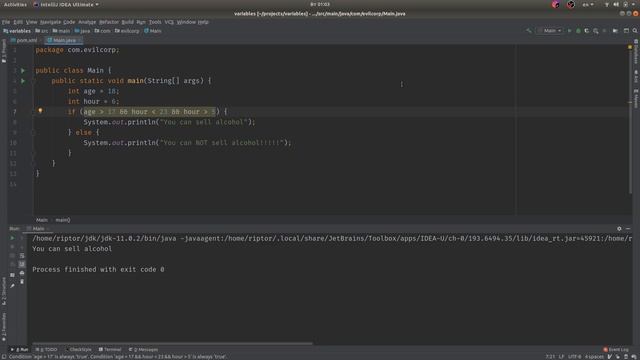Click the yellow intention bulb on line 7
The height and width of the screenshot is (360, 640).
tap(40, 111)
